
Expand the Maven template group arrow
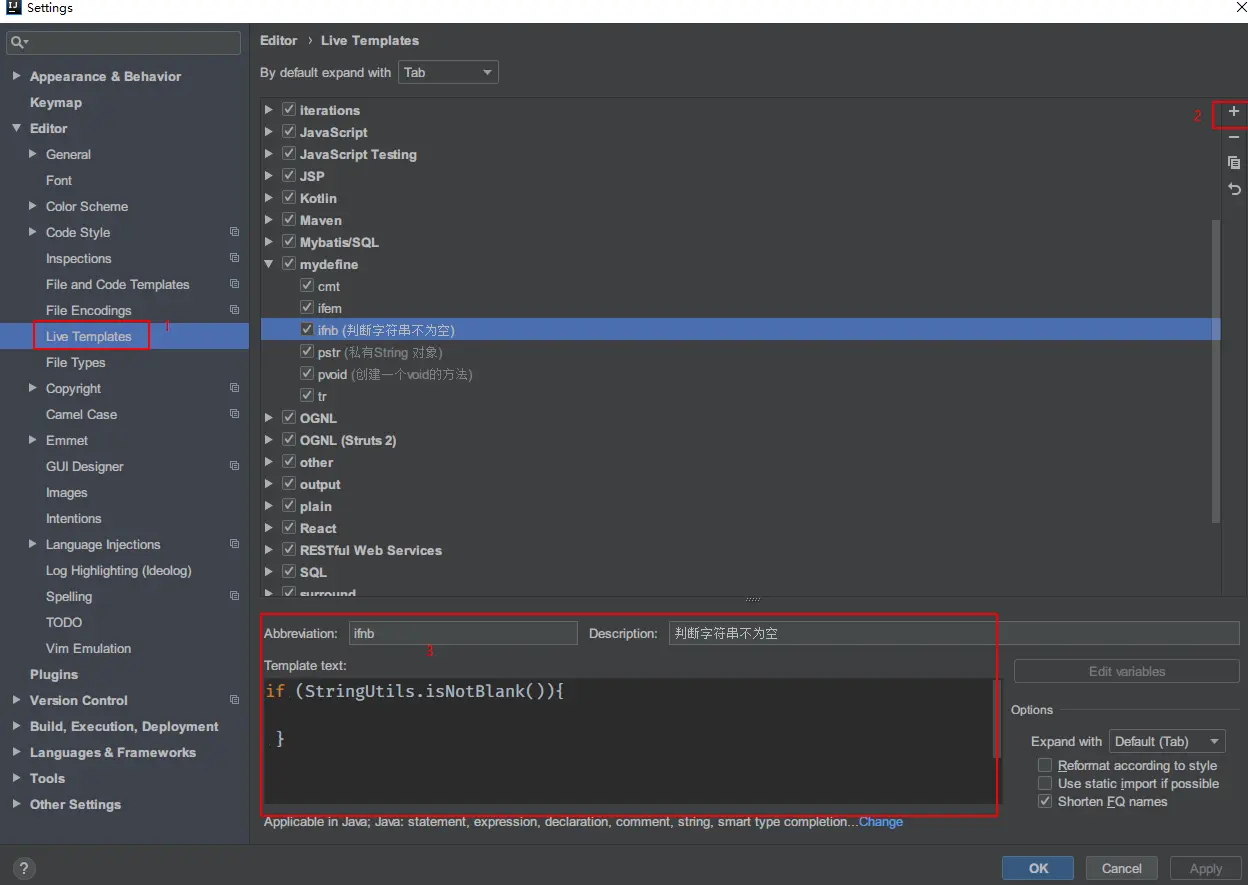coord(269,220)
